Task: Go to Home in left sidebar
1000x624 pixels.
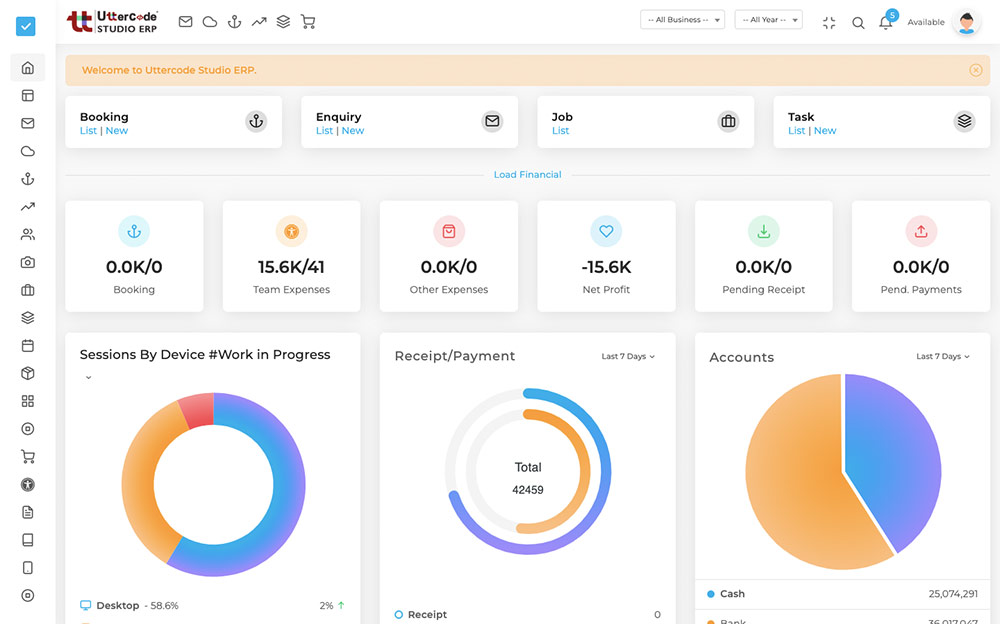Action: coord(28,68)
